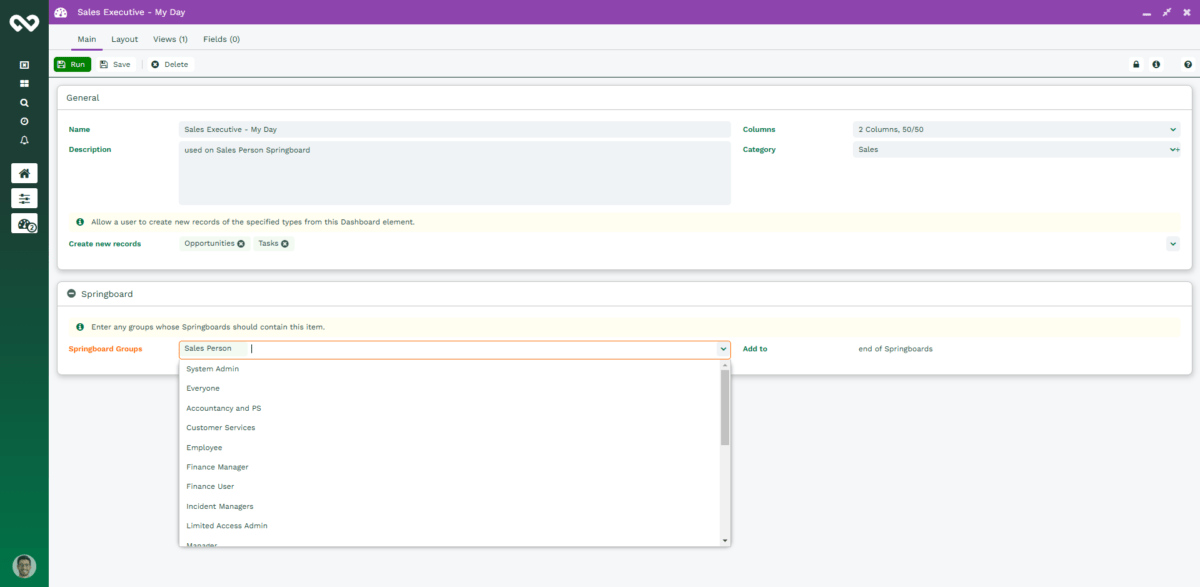Open the filter sliders icon in sidebar

point(23,198)
